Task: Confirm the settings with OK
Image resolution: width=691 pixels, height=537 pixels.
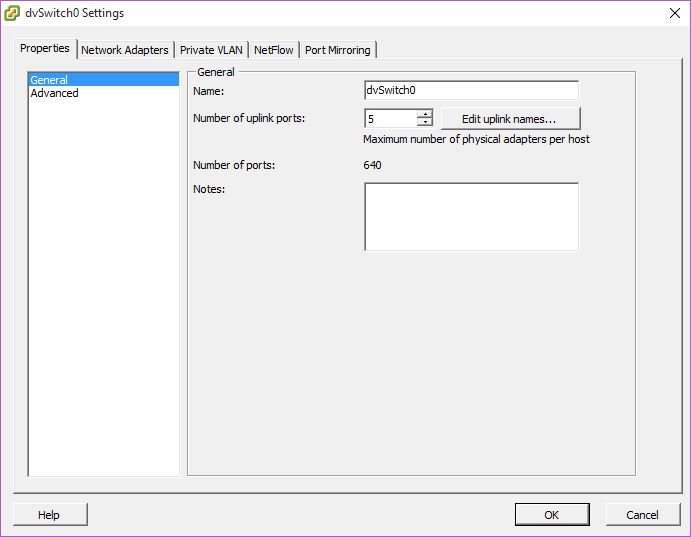Action: [x=551, y=515]
